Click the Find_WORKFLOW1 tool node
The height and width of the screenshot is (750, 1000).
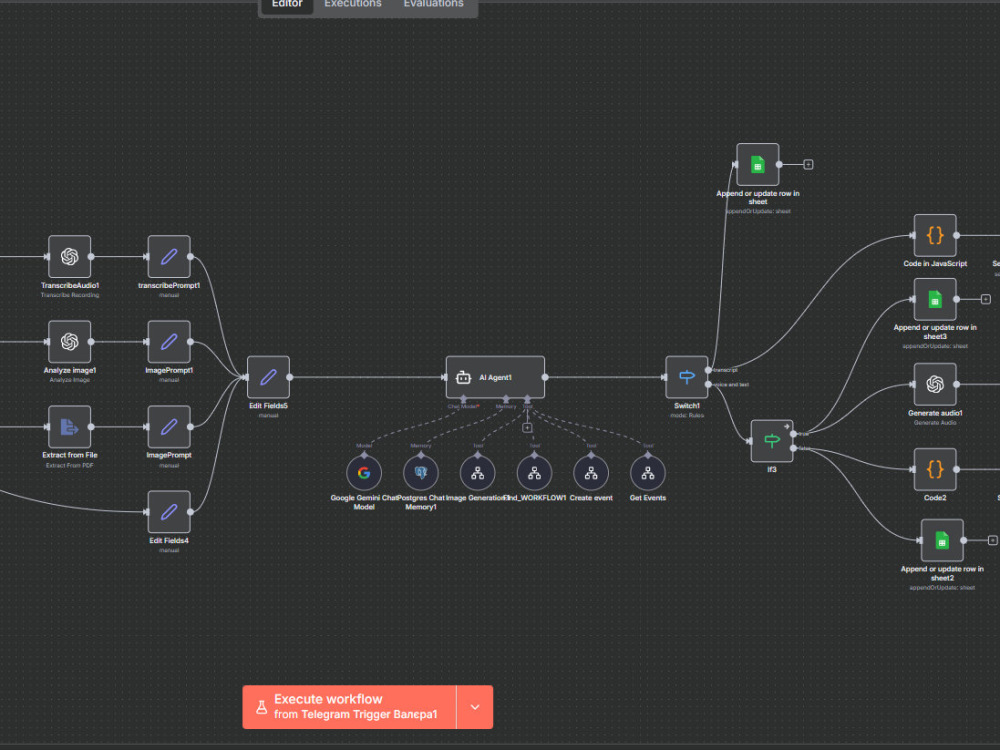(x=534, y=473)
